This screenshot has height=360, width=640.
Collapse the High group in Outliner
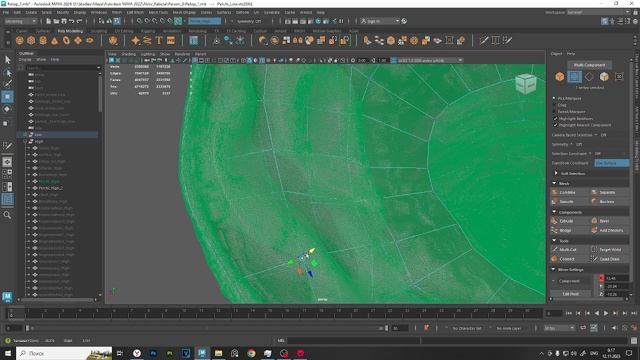tap(25, 141)
